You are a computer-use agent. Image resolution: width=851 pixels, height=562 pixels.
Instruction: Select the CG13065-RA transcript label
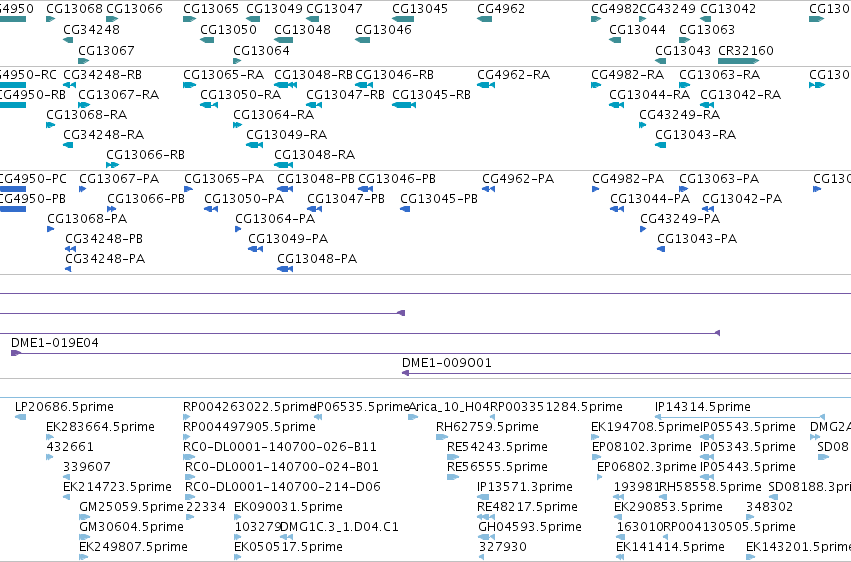(x=224, y=75)
